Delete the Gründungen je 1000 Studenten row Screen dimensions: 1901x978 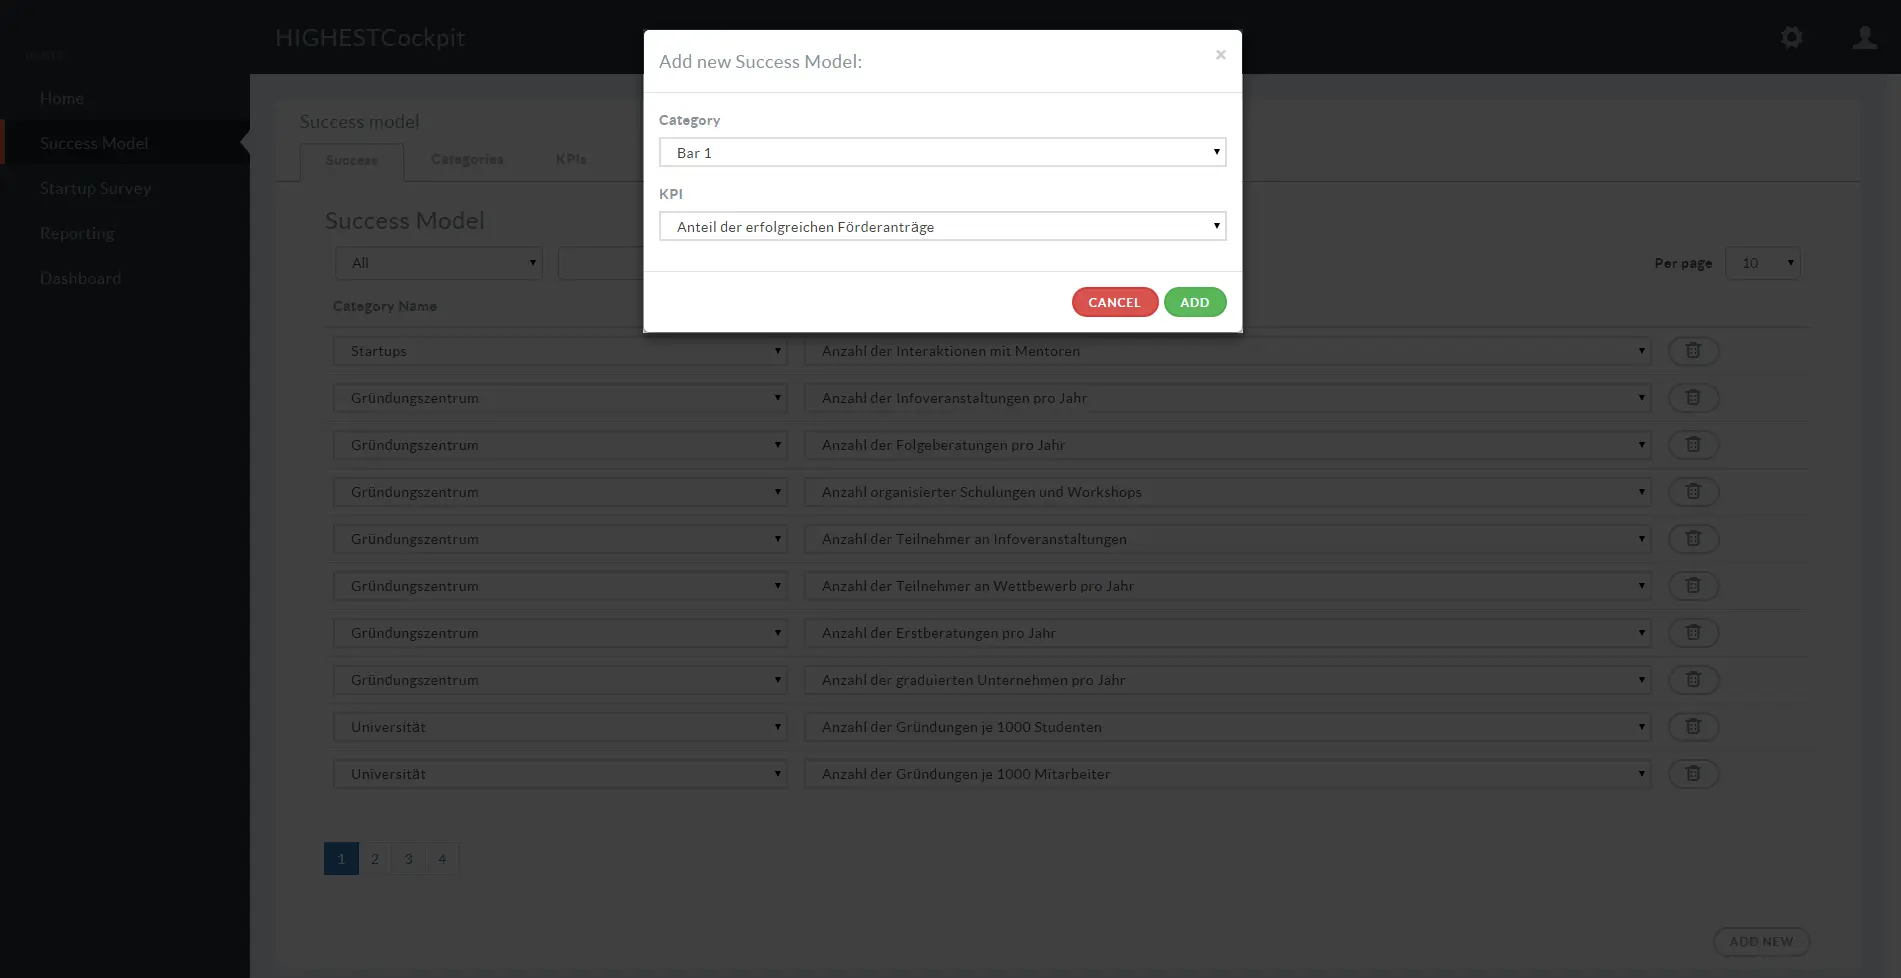point(1693,727)
